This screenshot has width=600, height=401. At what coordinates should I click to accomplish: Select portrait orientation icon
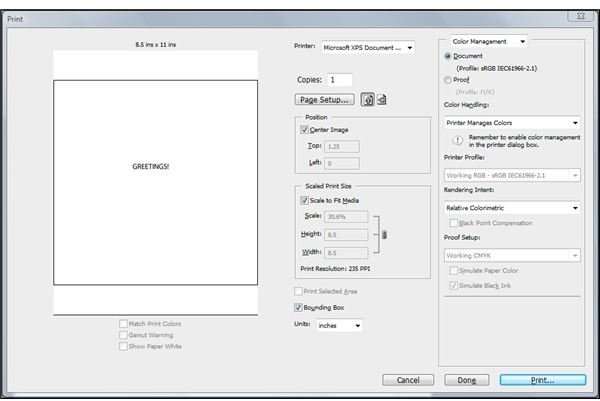(x=368, y=100)
